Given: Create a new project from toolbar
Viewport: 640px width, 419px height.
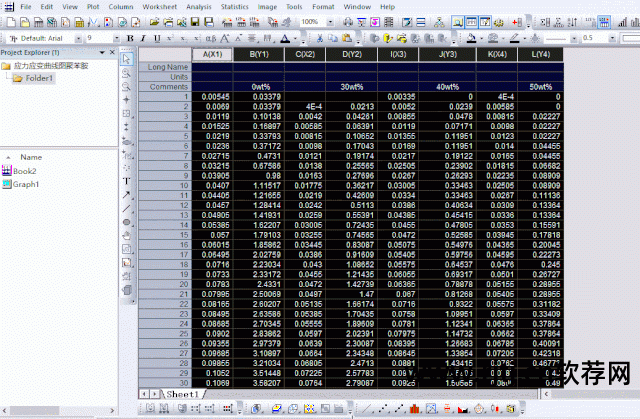Looking at the screenshot, I should pyautogui.click(x=11, y=22).
